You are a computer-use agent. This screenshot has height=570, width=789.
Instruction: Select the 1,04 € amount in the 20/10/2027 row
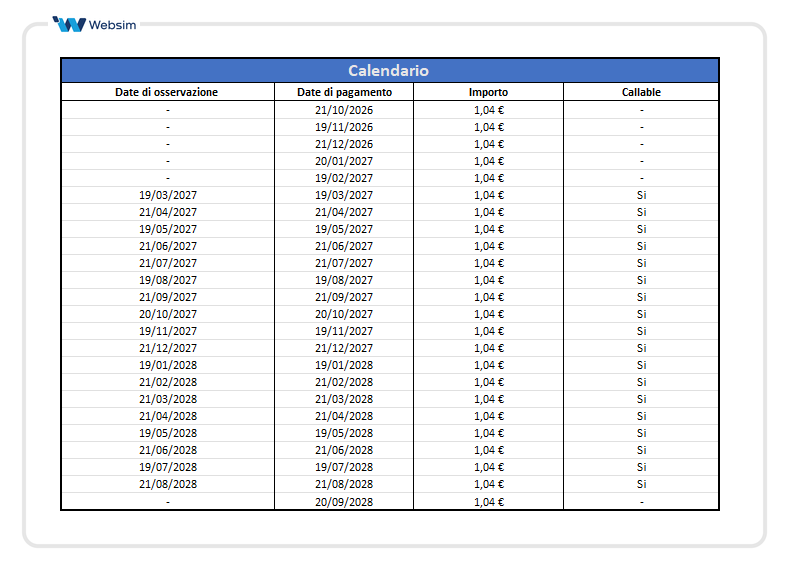click(x=489, y=314)
